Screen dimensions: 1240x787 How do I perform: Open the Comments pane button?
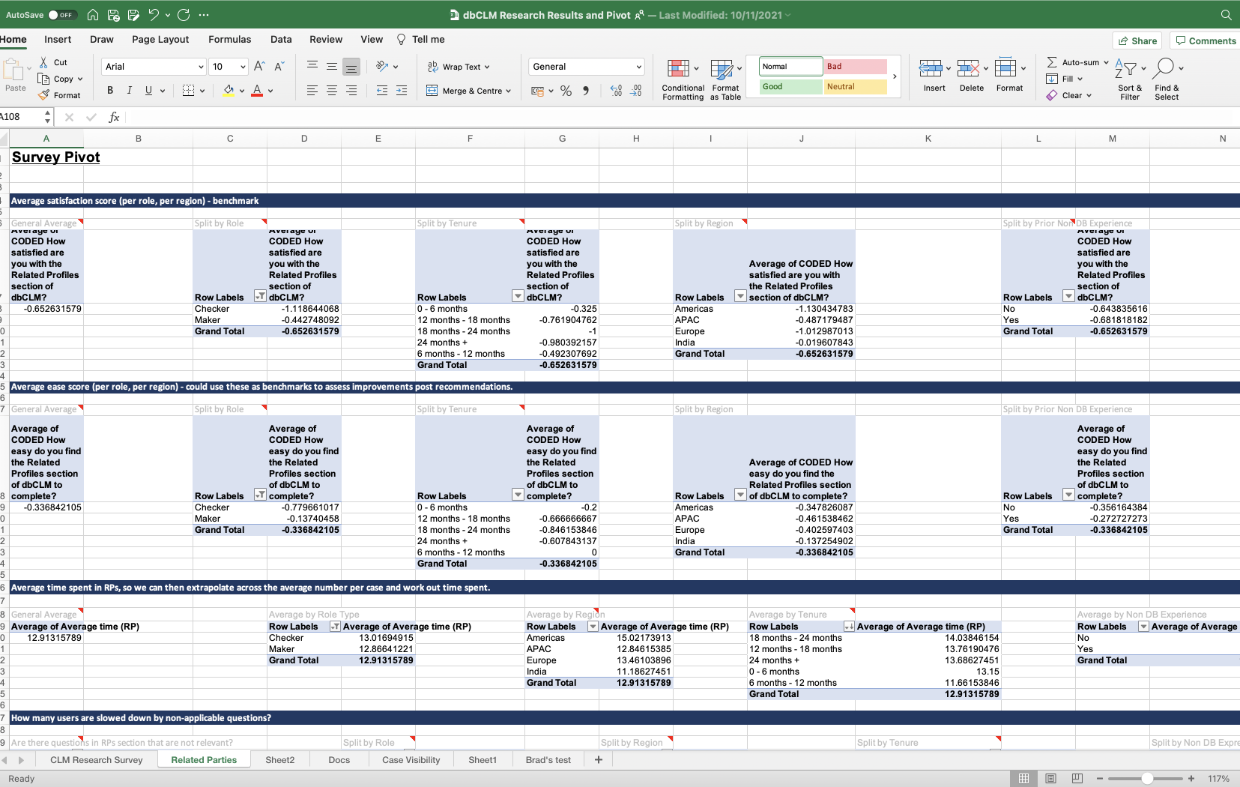[x=1205, y=41]
